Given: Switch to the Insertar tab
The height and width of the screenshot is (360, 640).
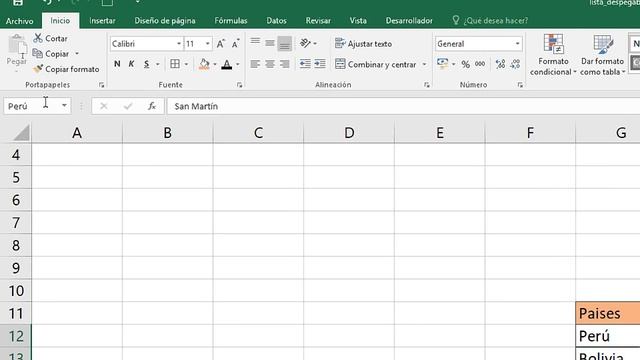Looking at the screenshot, I should click(102, 20).
